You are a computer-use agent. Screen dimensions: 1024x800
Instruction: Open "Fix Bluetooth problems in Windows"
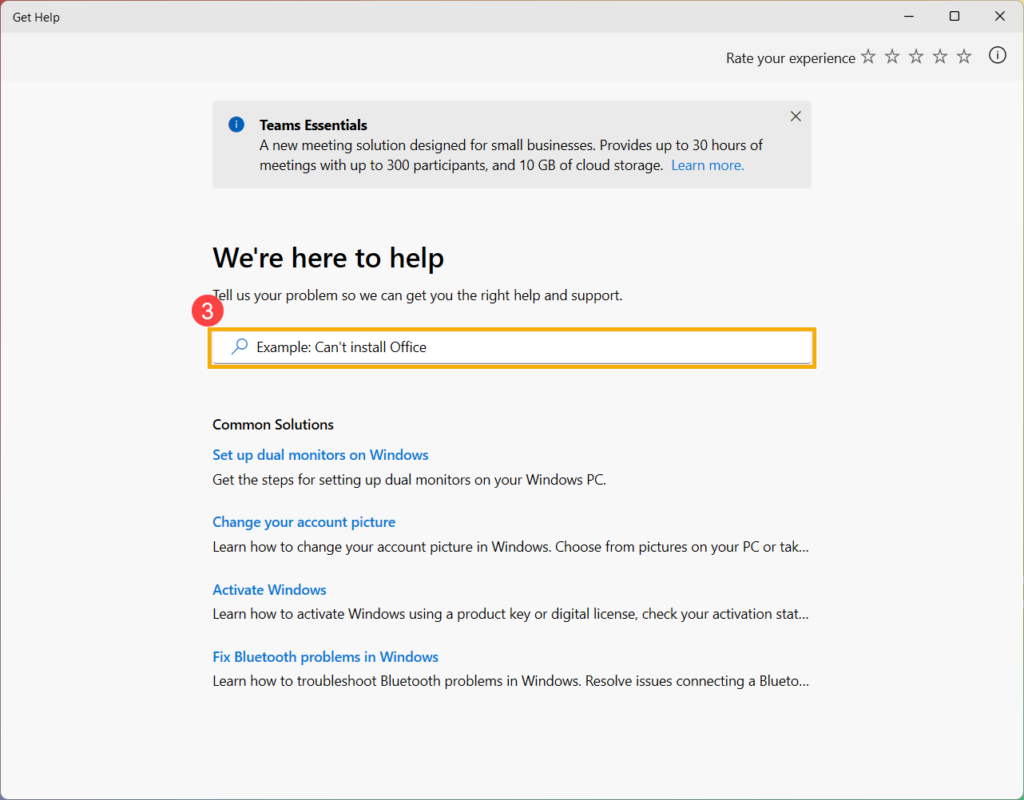(x=325, y=656)
